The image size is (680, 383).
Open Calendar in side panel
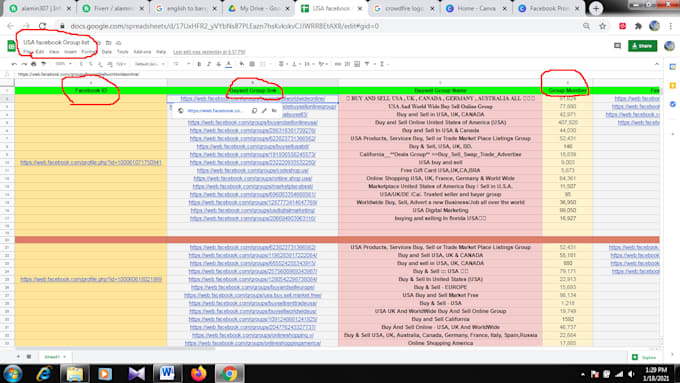click(673, 67)
